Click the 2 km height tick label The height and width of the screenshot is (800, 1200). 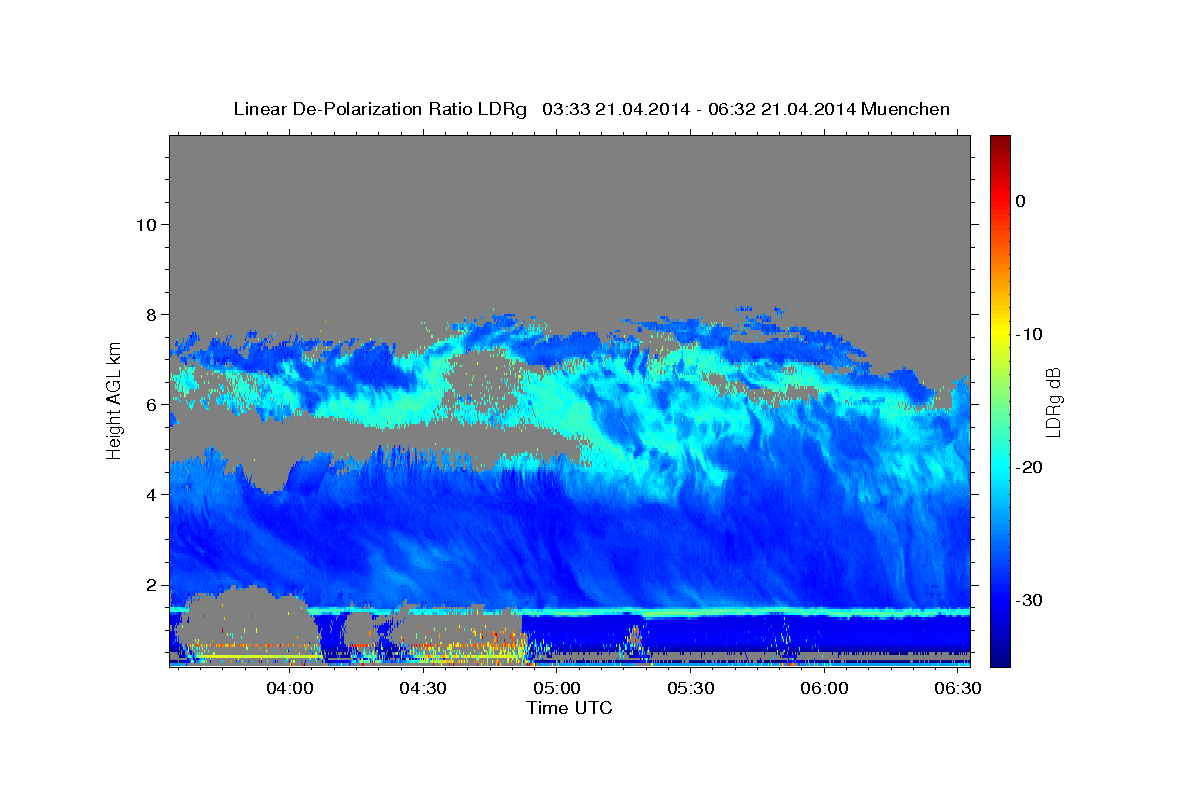pyautogui.click(x=150, y=585)
